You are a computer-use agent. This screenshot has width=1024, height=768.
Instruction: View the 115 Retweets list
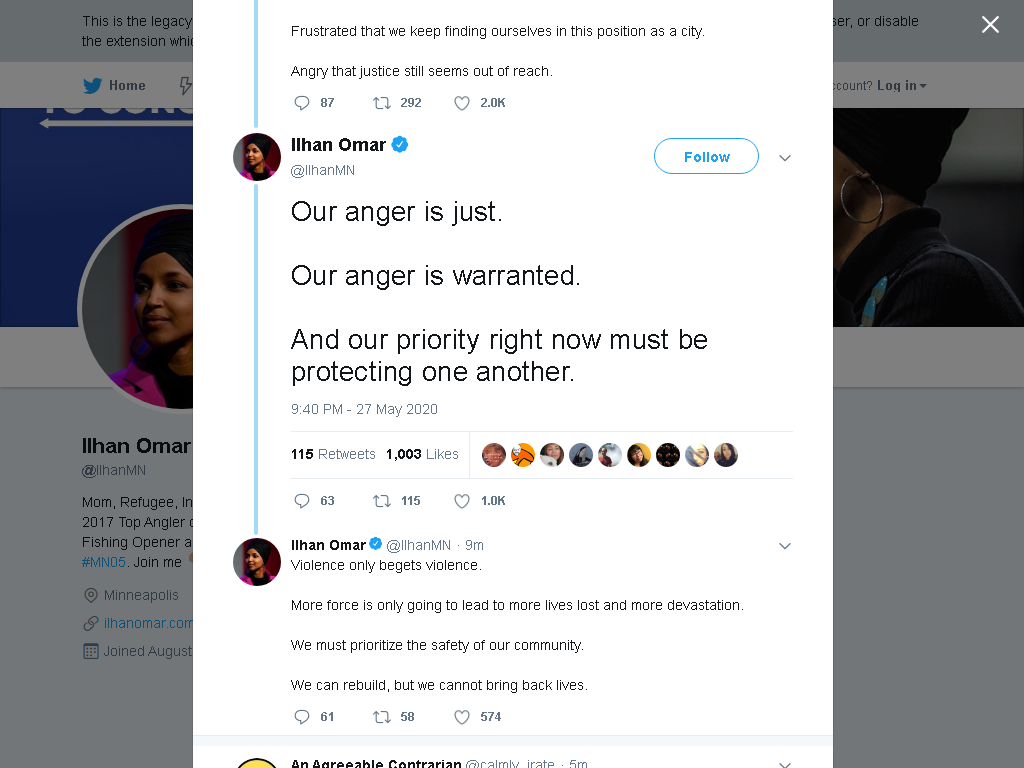[333, 454]
